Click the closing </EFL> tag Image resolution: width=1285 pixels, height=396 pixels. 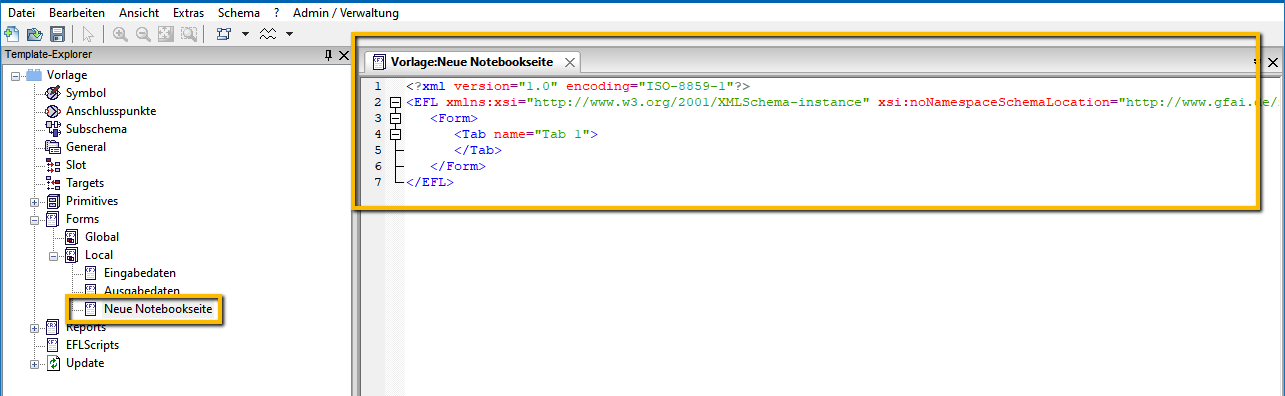[430, 182]
